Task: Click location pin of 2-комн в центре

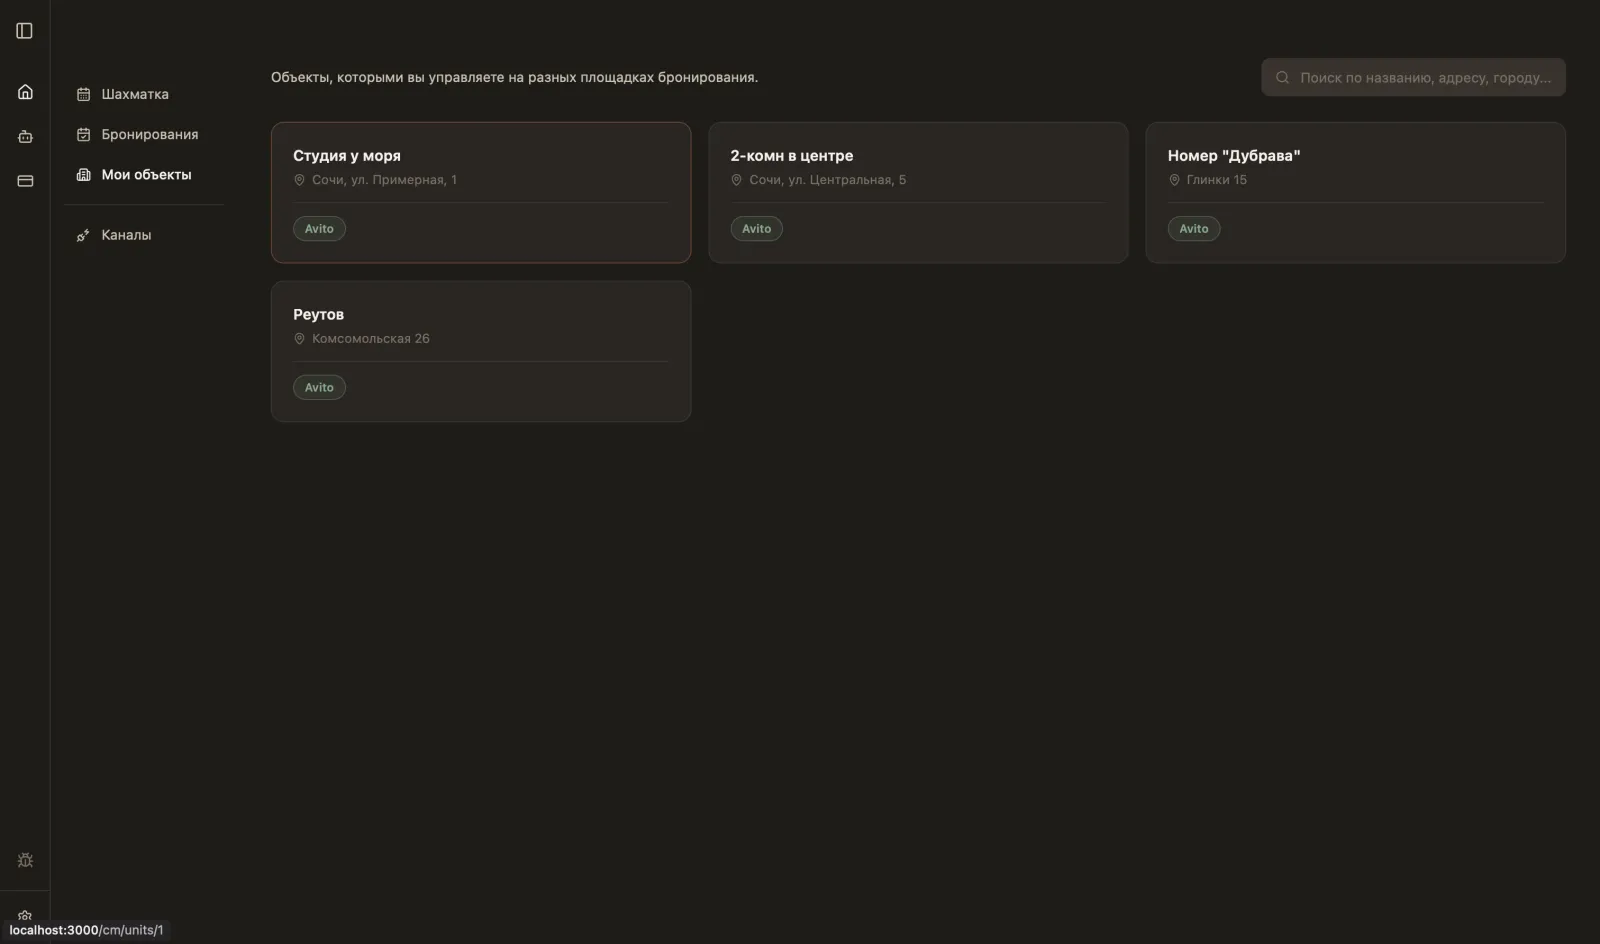Action: [736, 180]
